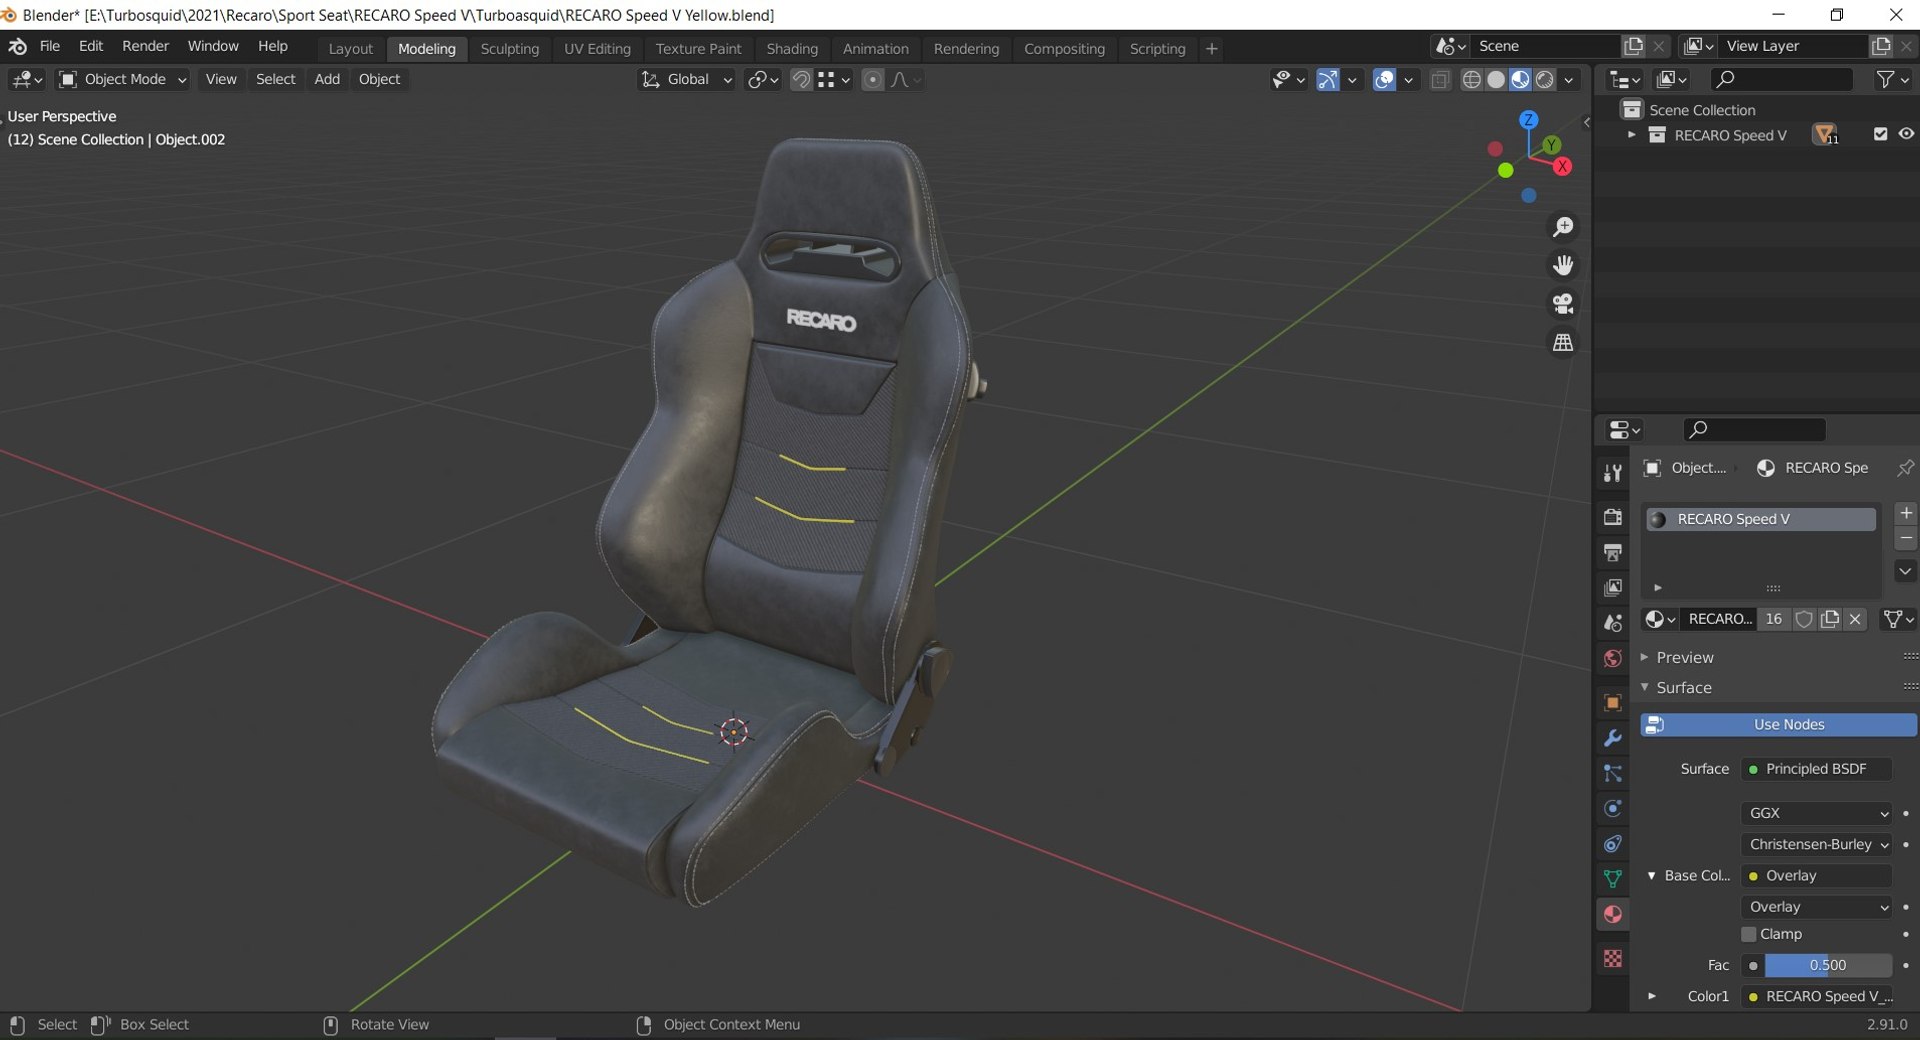The image size is (1920, 1040).
Task: Open the Object Data mesh tab
Action: 1612,879
